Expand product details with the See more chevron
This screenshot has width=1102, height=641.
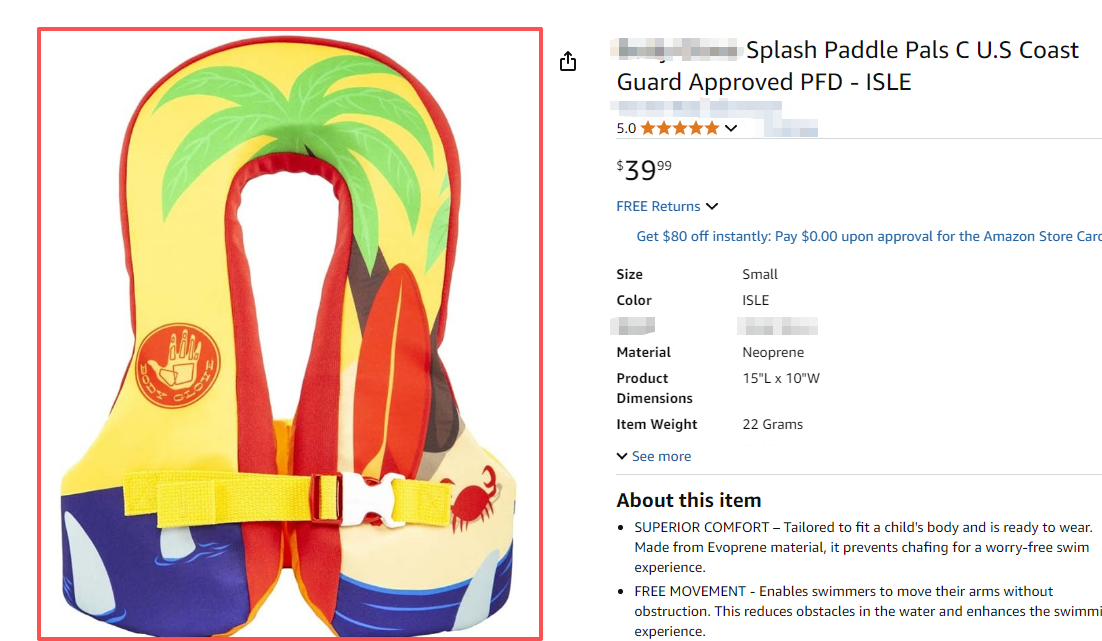[x=622, y=457]
